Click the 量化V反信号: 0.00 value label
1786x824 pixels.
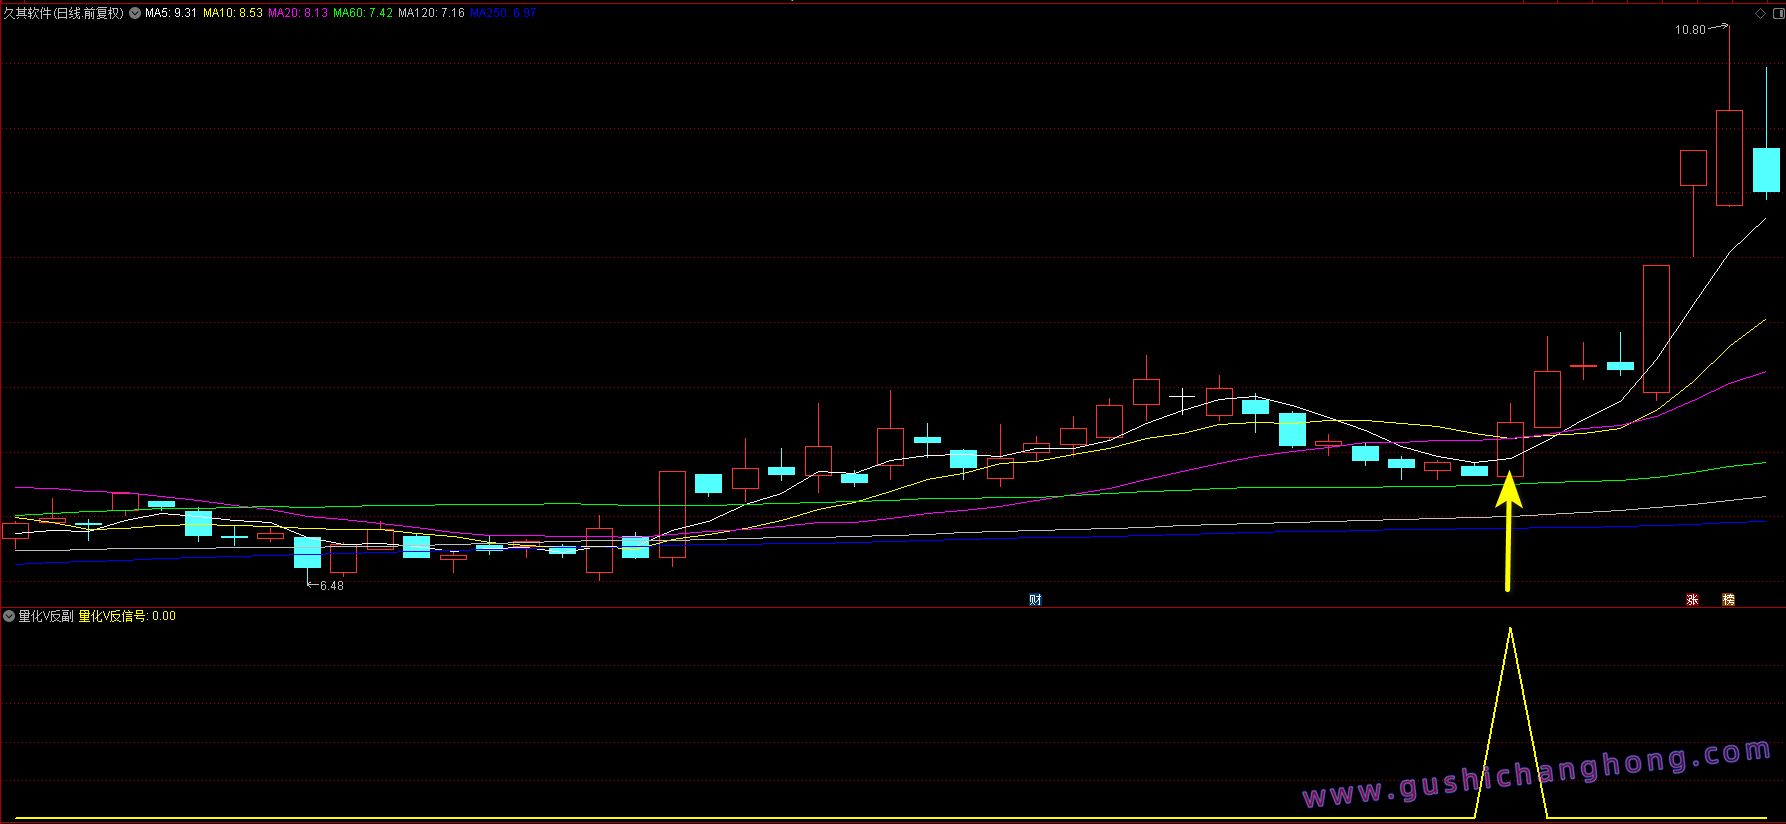(127, 616)
